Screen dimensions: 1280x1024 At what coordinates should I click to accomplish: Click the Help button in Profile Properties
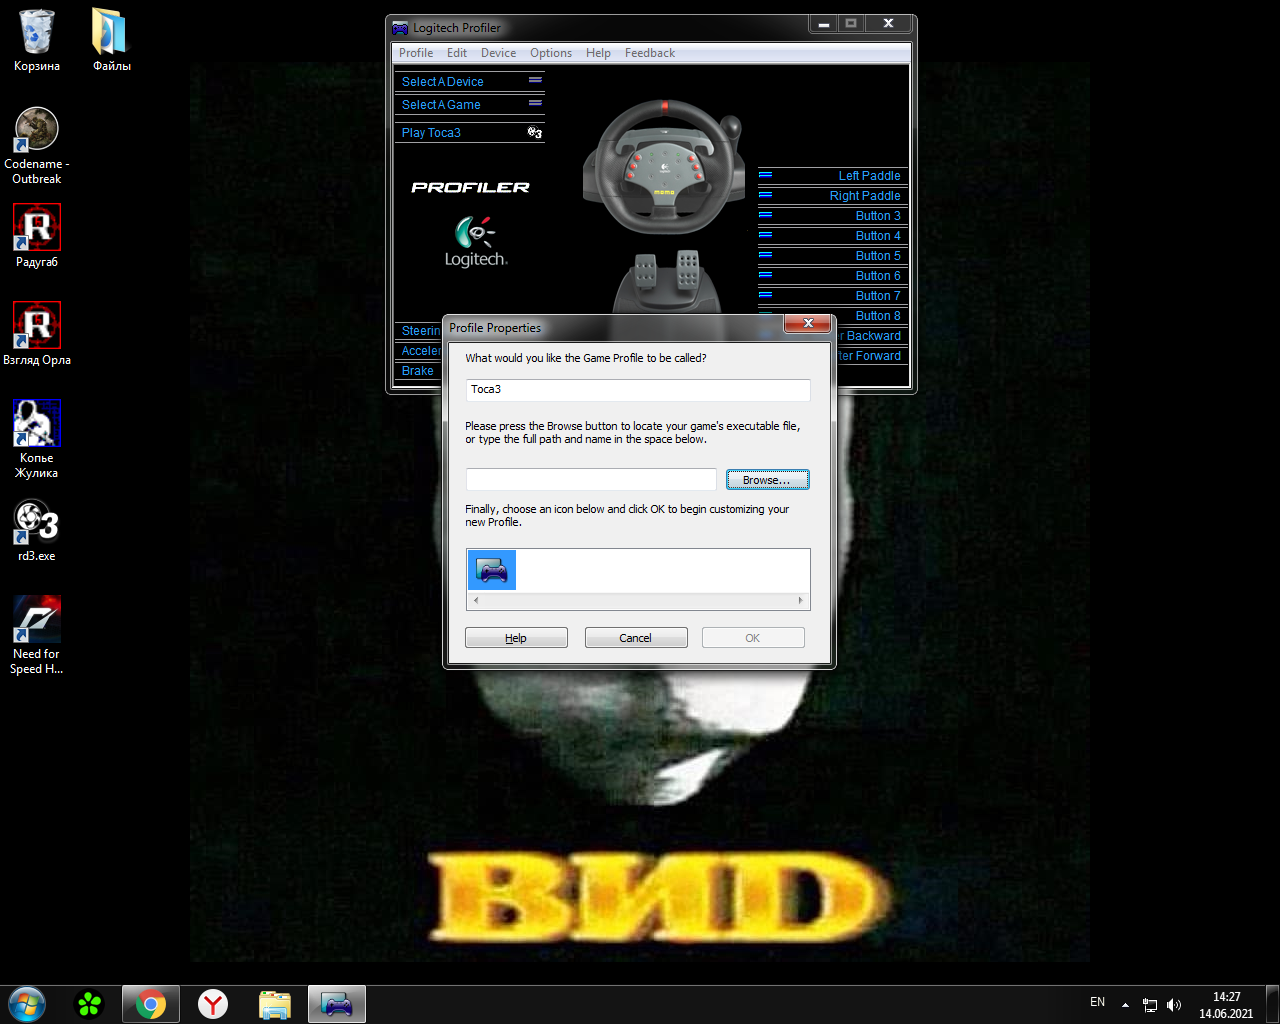516,638
